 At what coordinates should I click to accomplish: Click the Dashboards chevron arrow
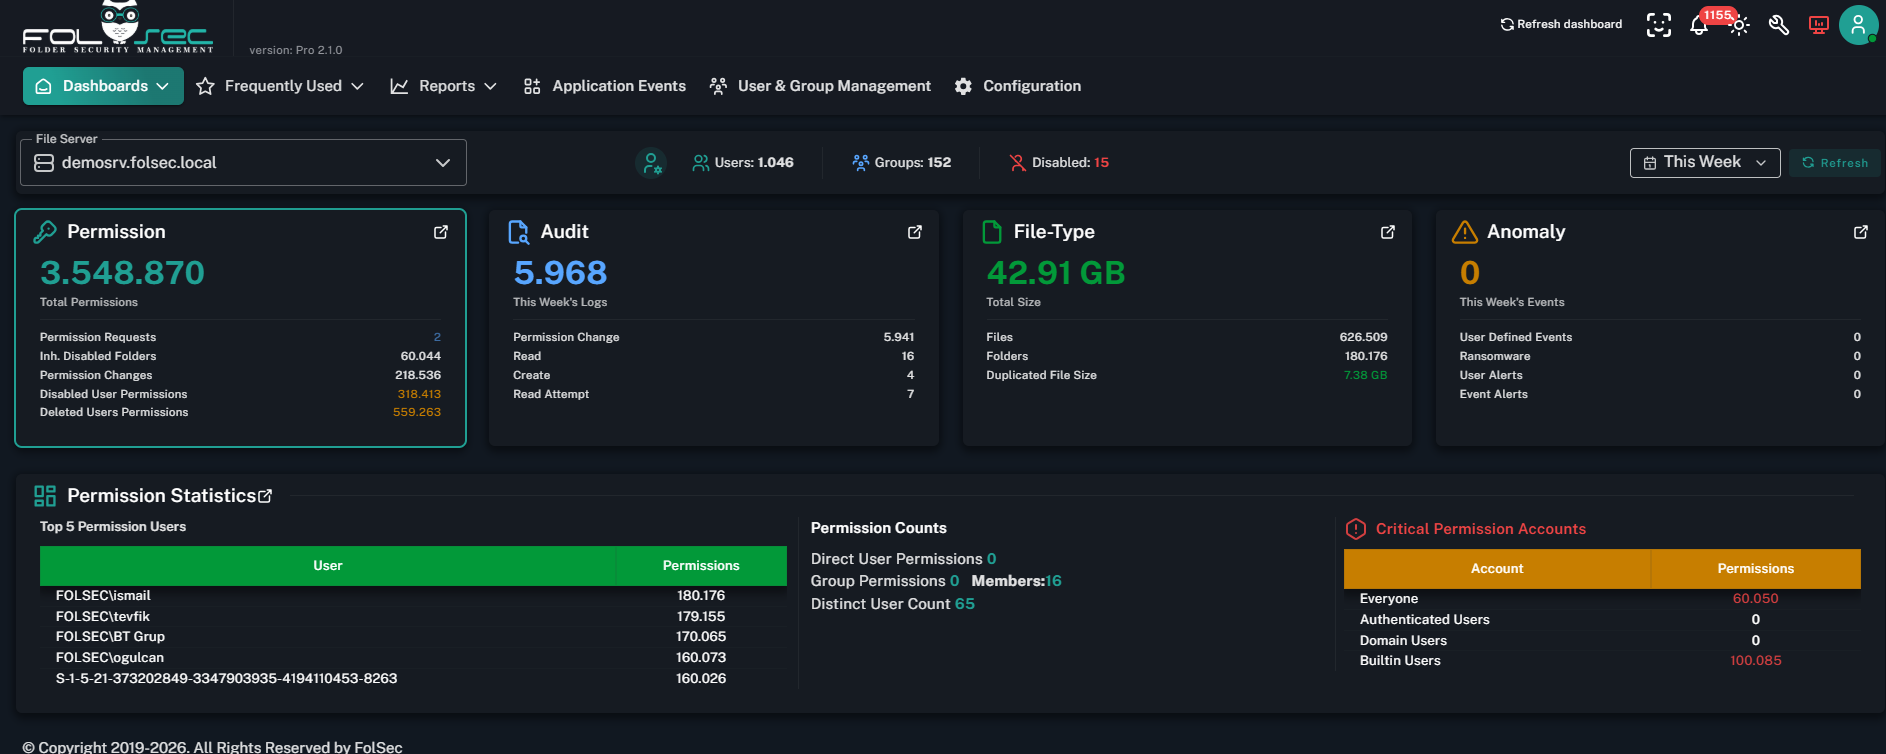pyautogui.click(x=162, y=86)
